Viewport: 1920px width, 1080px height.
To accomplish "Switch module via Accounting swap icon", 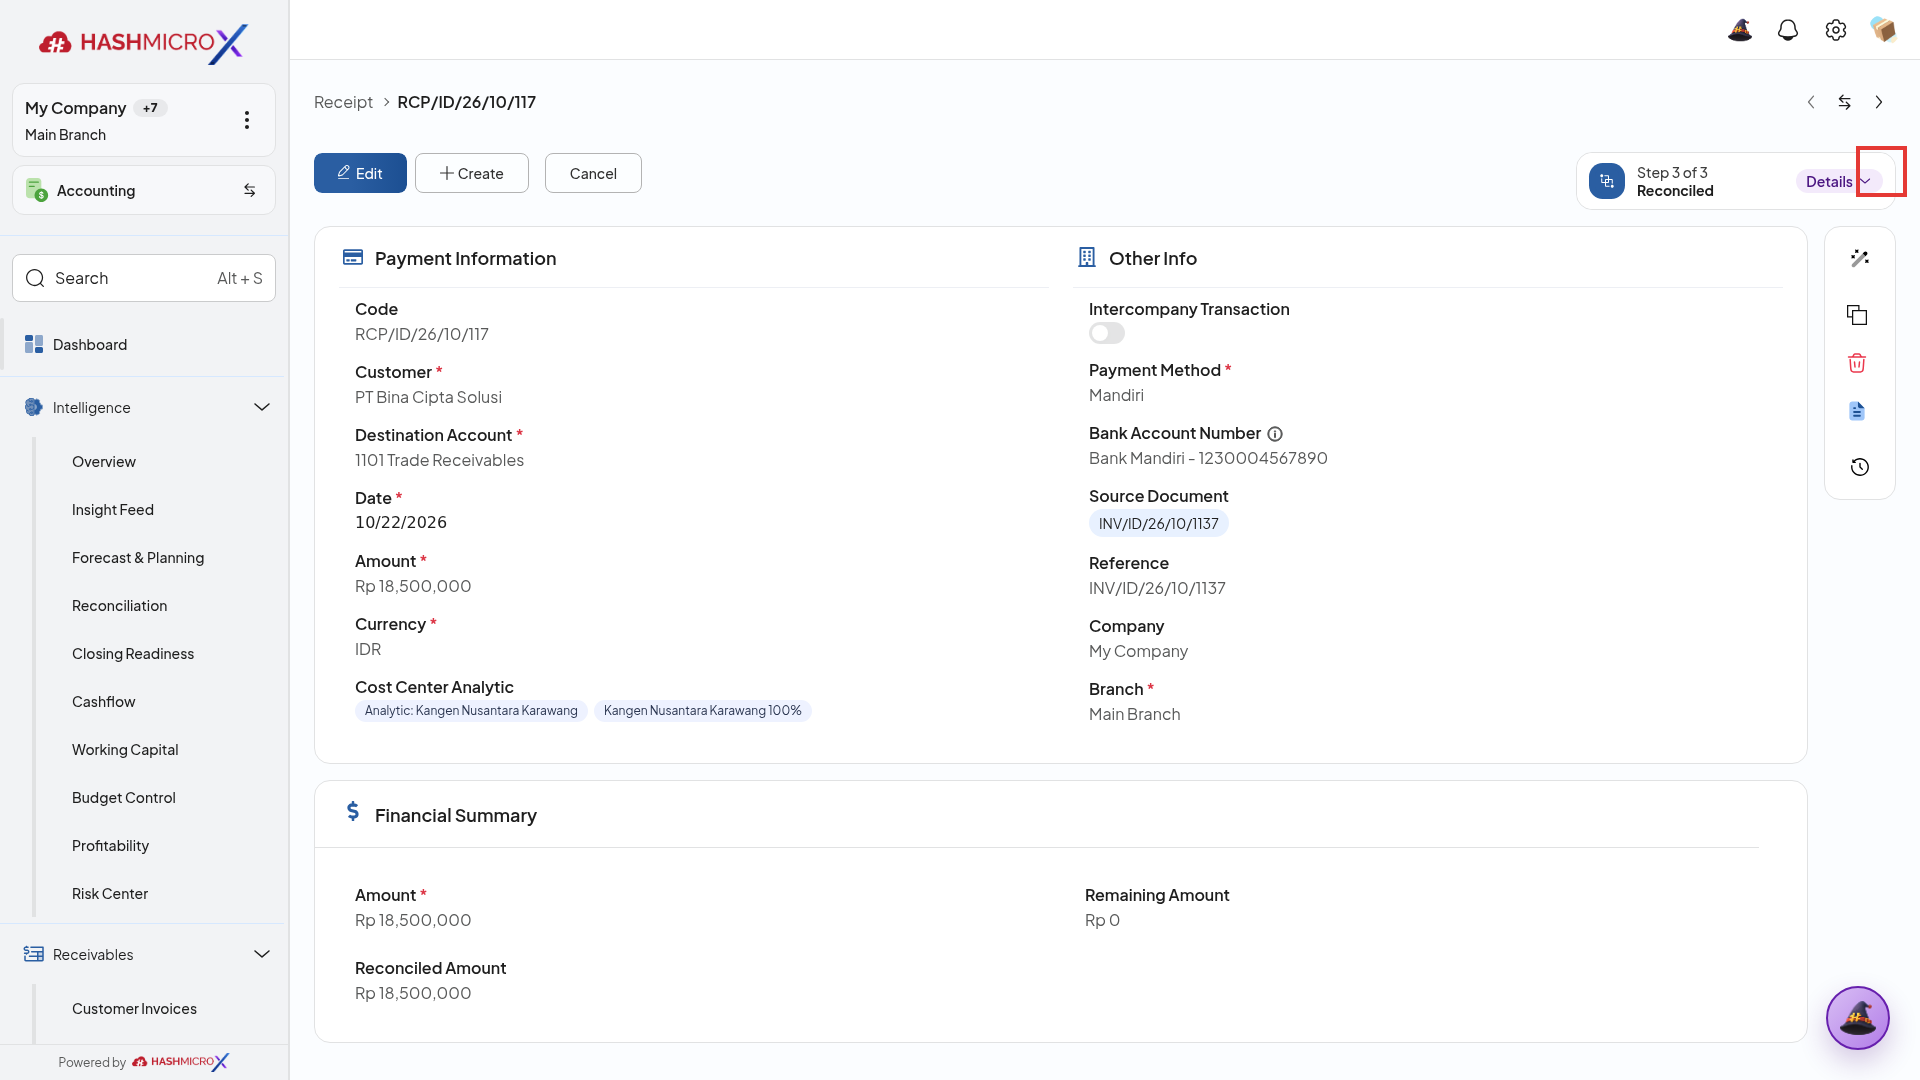I will pyautogui.click(x=250, y=190).
